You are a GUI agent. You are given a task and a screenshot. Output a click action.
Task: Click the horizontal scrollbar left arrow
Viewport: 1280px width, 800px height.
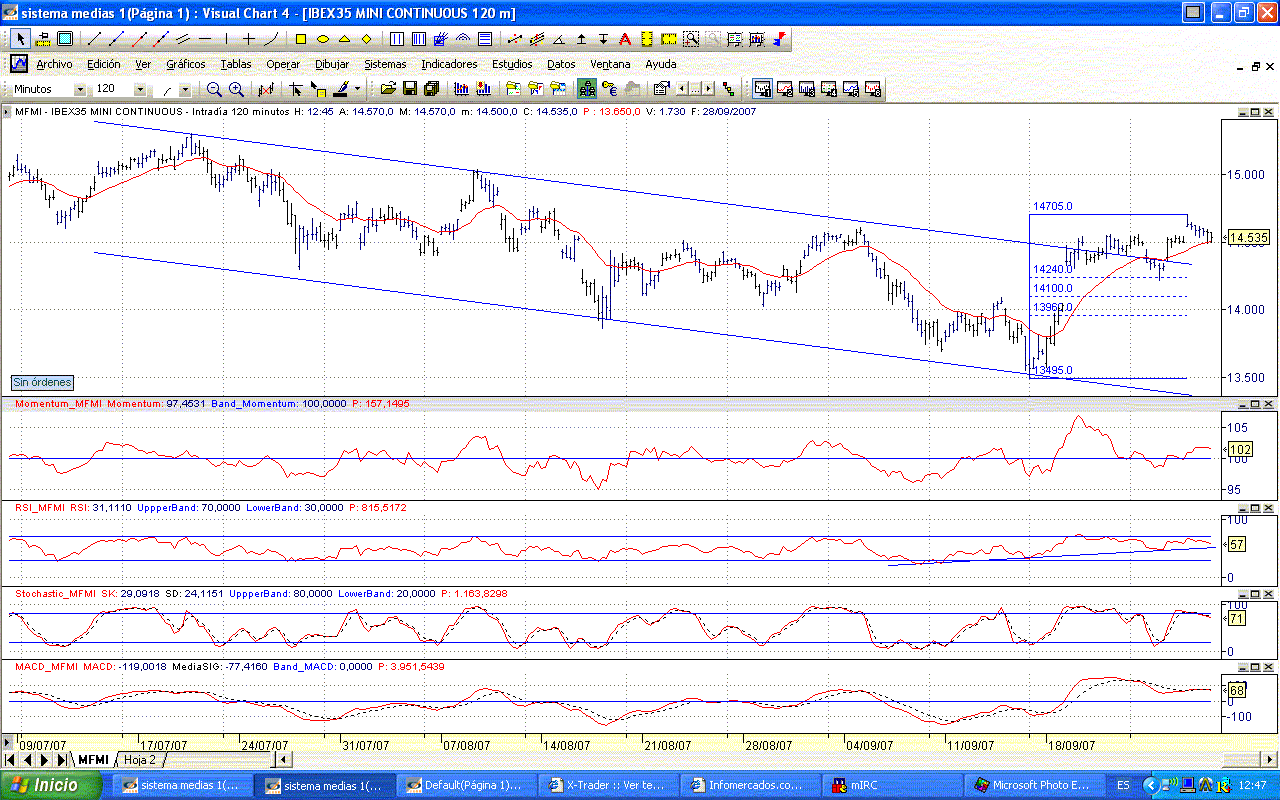282,760
